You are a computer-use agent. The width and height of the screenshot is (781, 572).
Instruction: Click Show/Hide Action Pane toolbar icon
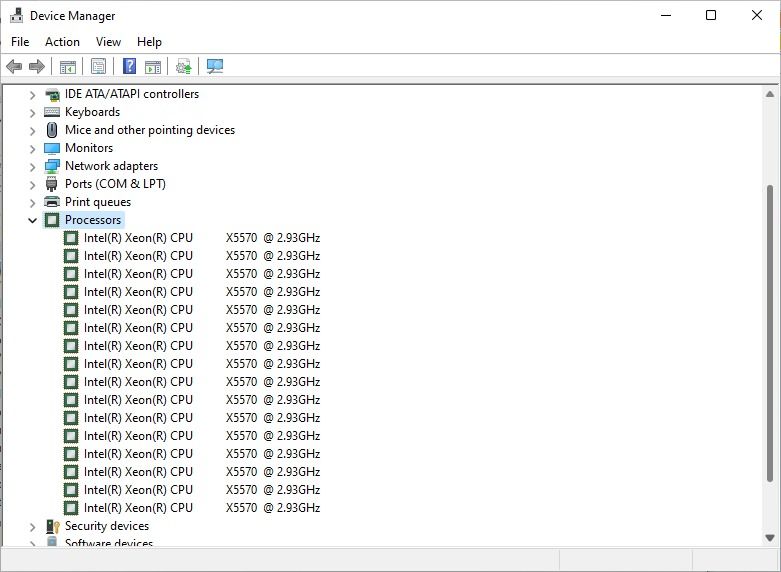pos(153,67)
